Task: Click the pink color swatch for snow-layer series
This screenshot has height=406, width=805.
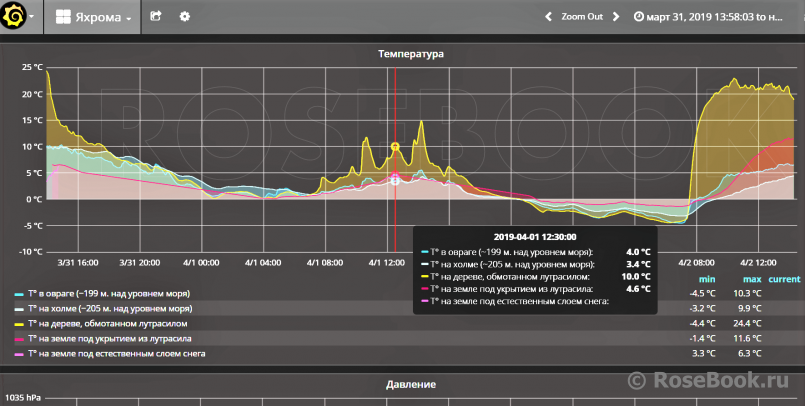Action: (19, 354)
